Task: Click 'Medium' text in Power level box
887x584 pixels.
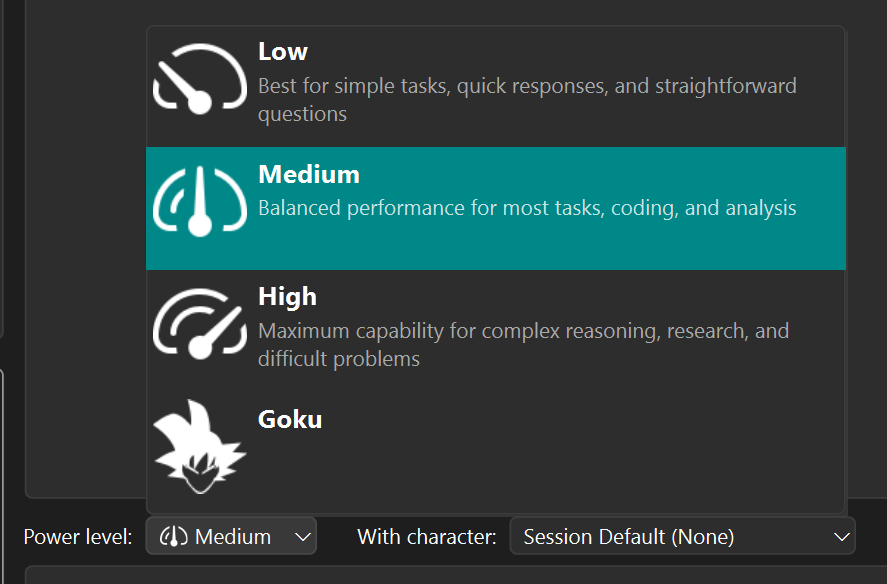Action: [233, 537]
